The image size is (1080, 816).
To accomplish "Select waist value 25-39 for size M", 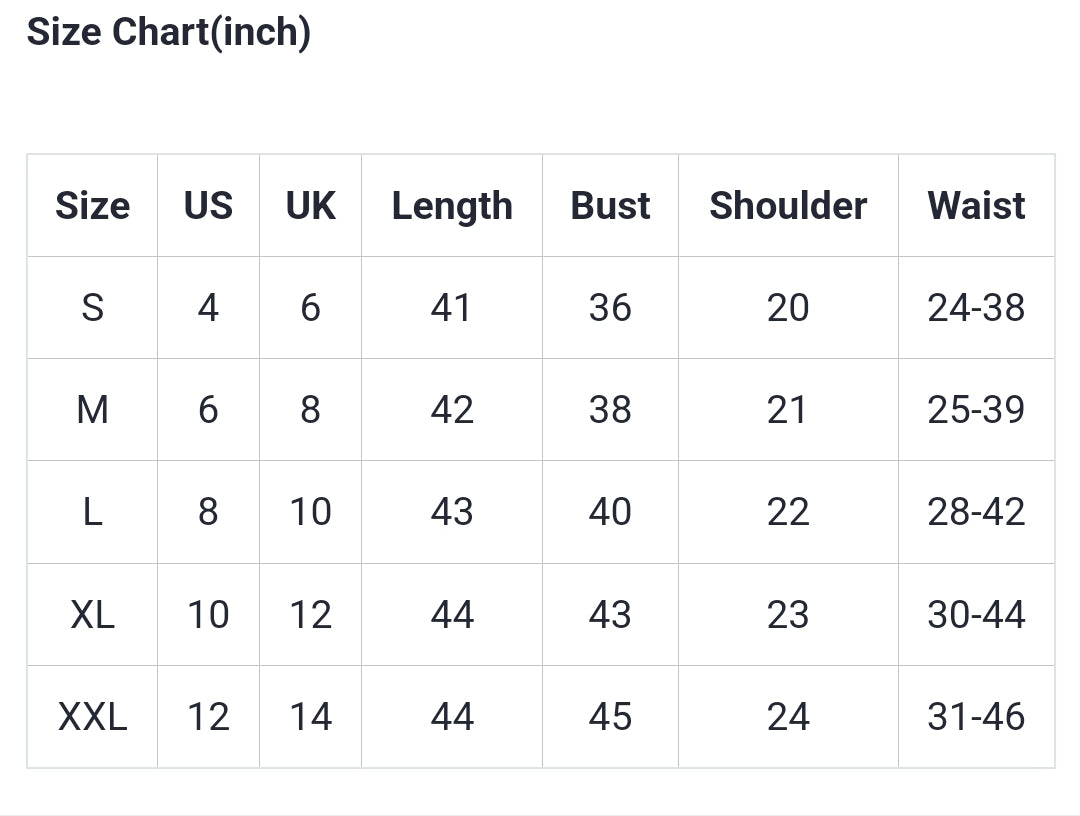I will click(976, 410).
